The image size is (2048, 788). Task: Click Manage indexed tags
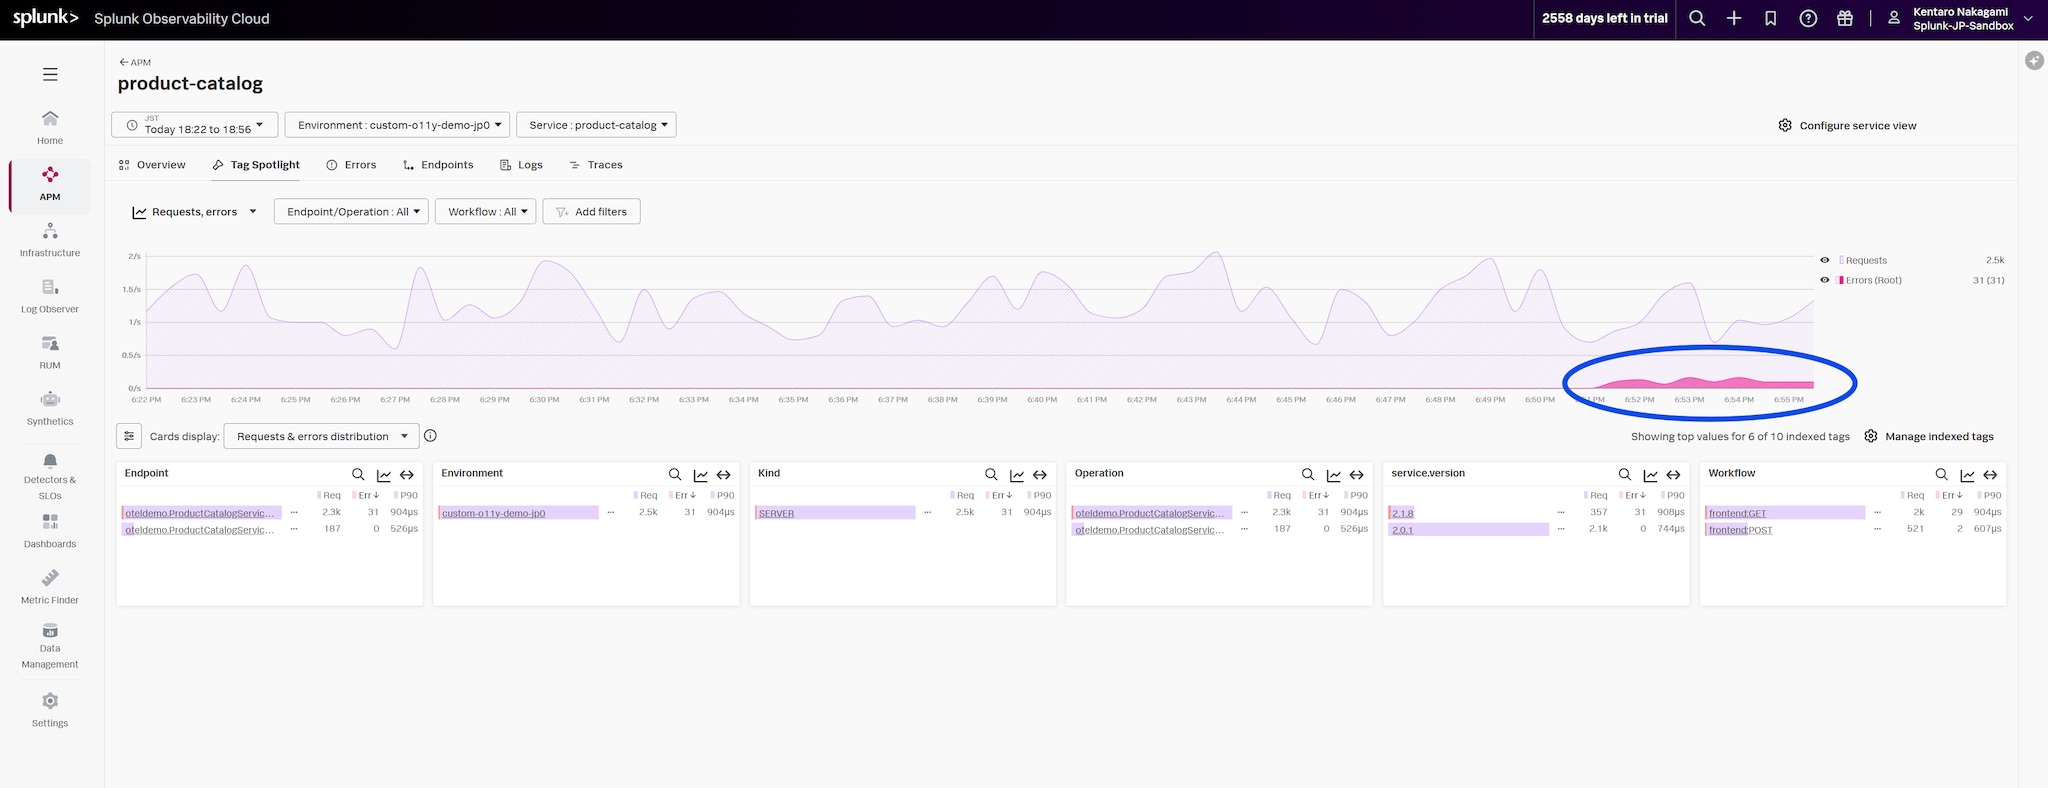(1929, 436)
